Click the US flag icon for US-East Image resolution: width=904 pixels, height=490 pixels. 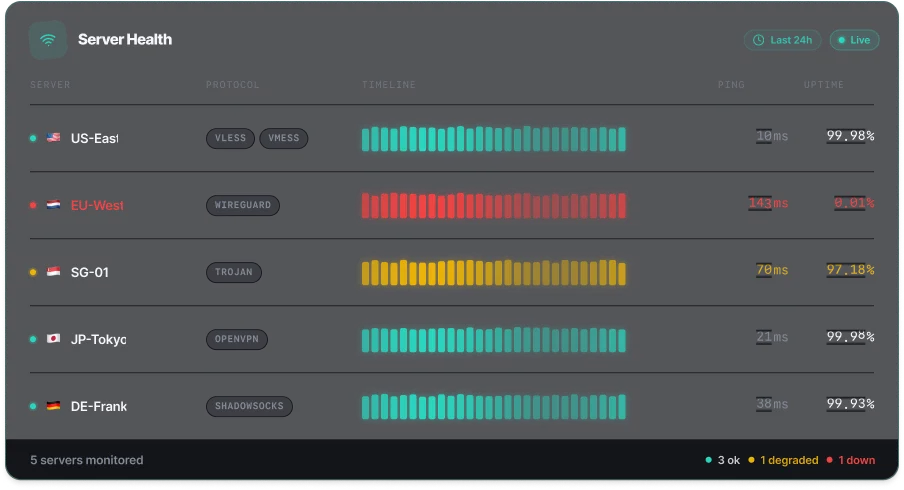tap(54, 138)
